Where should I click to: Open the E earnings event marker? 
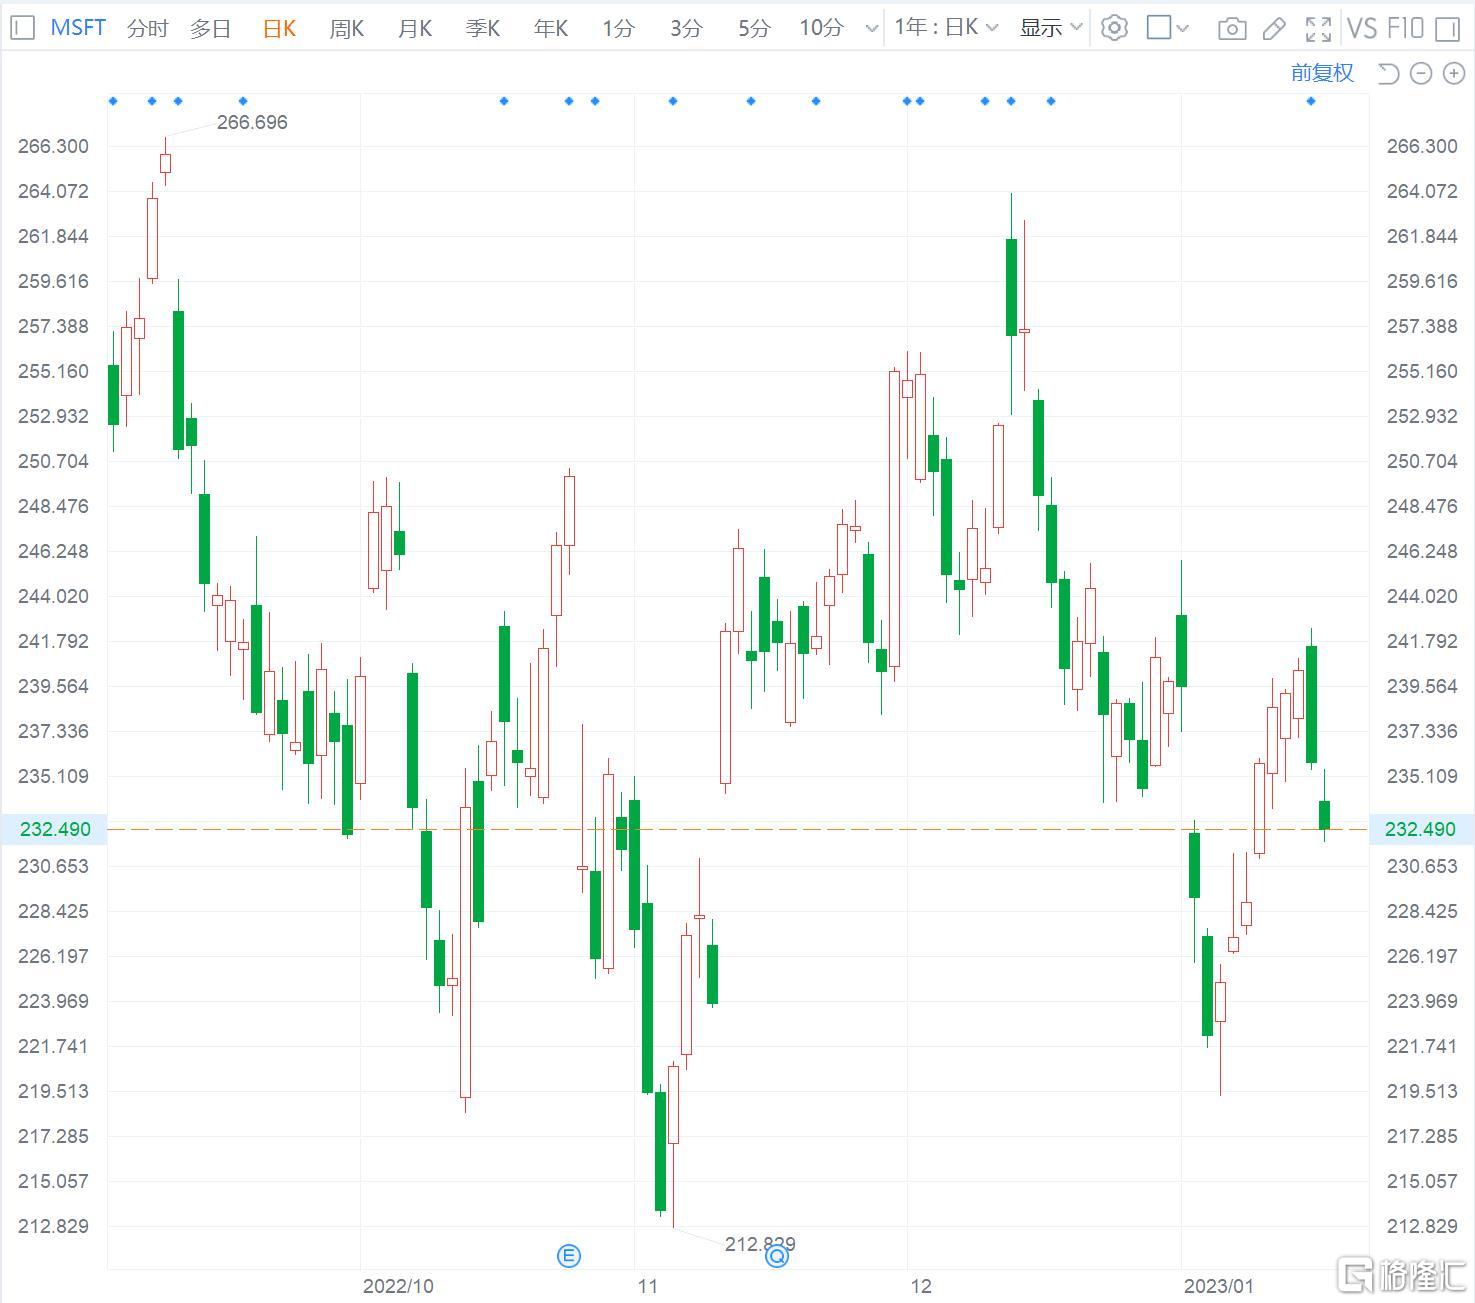pos(568,1256)
